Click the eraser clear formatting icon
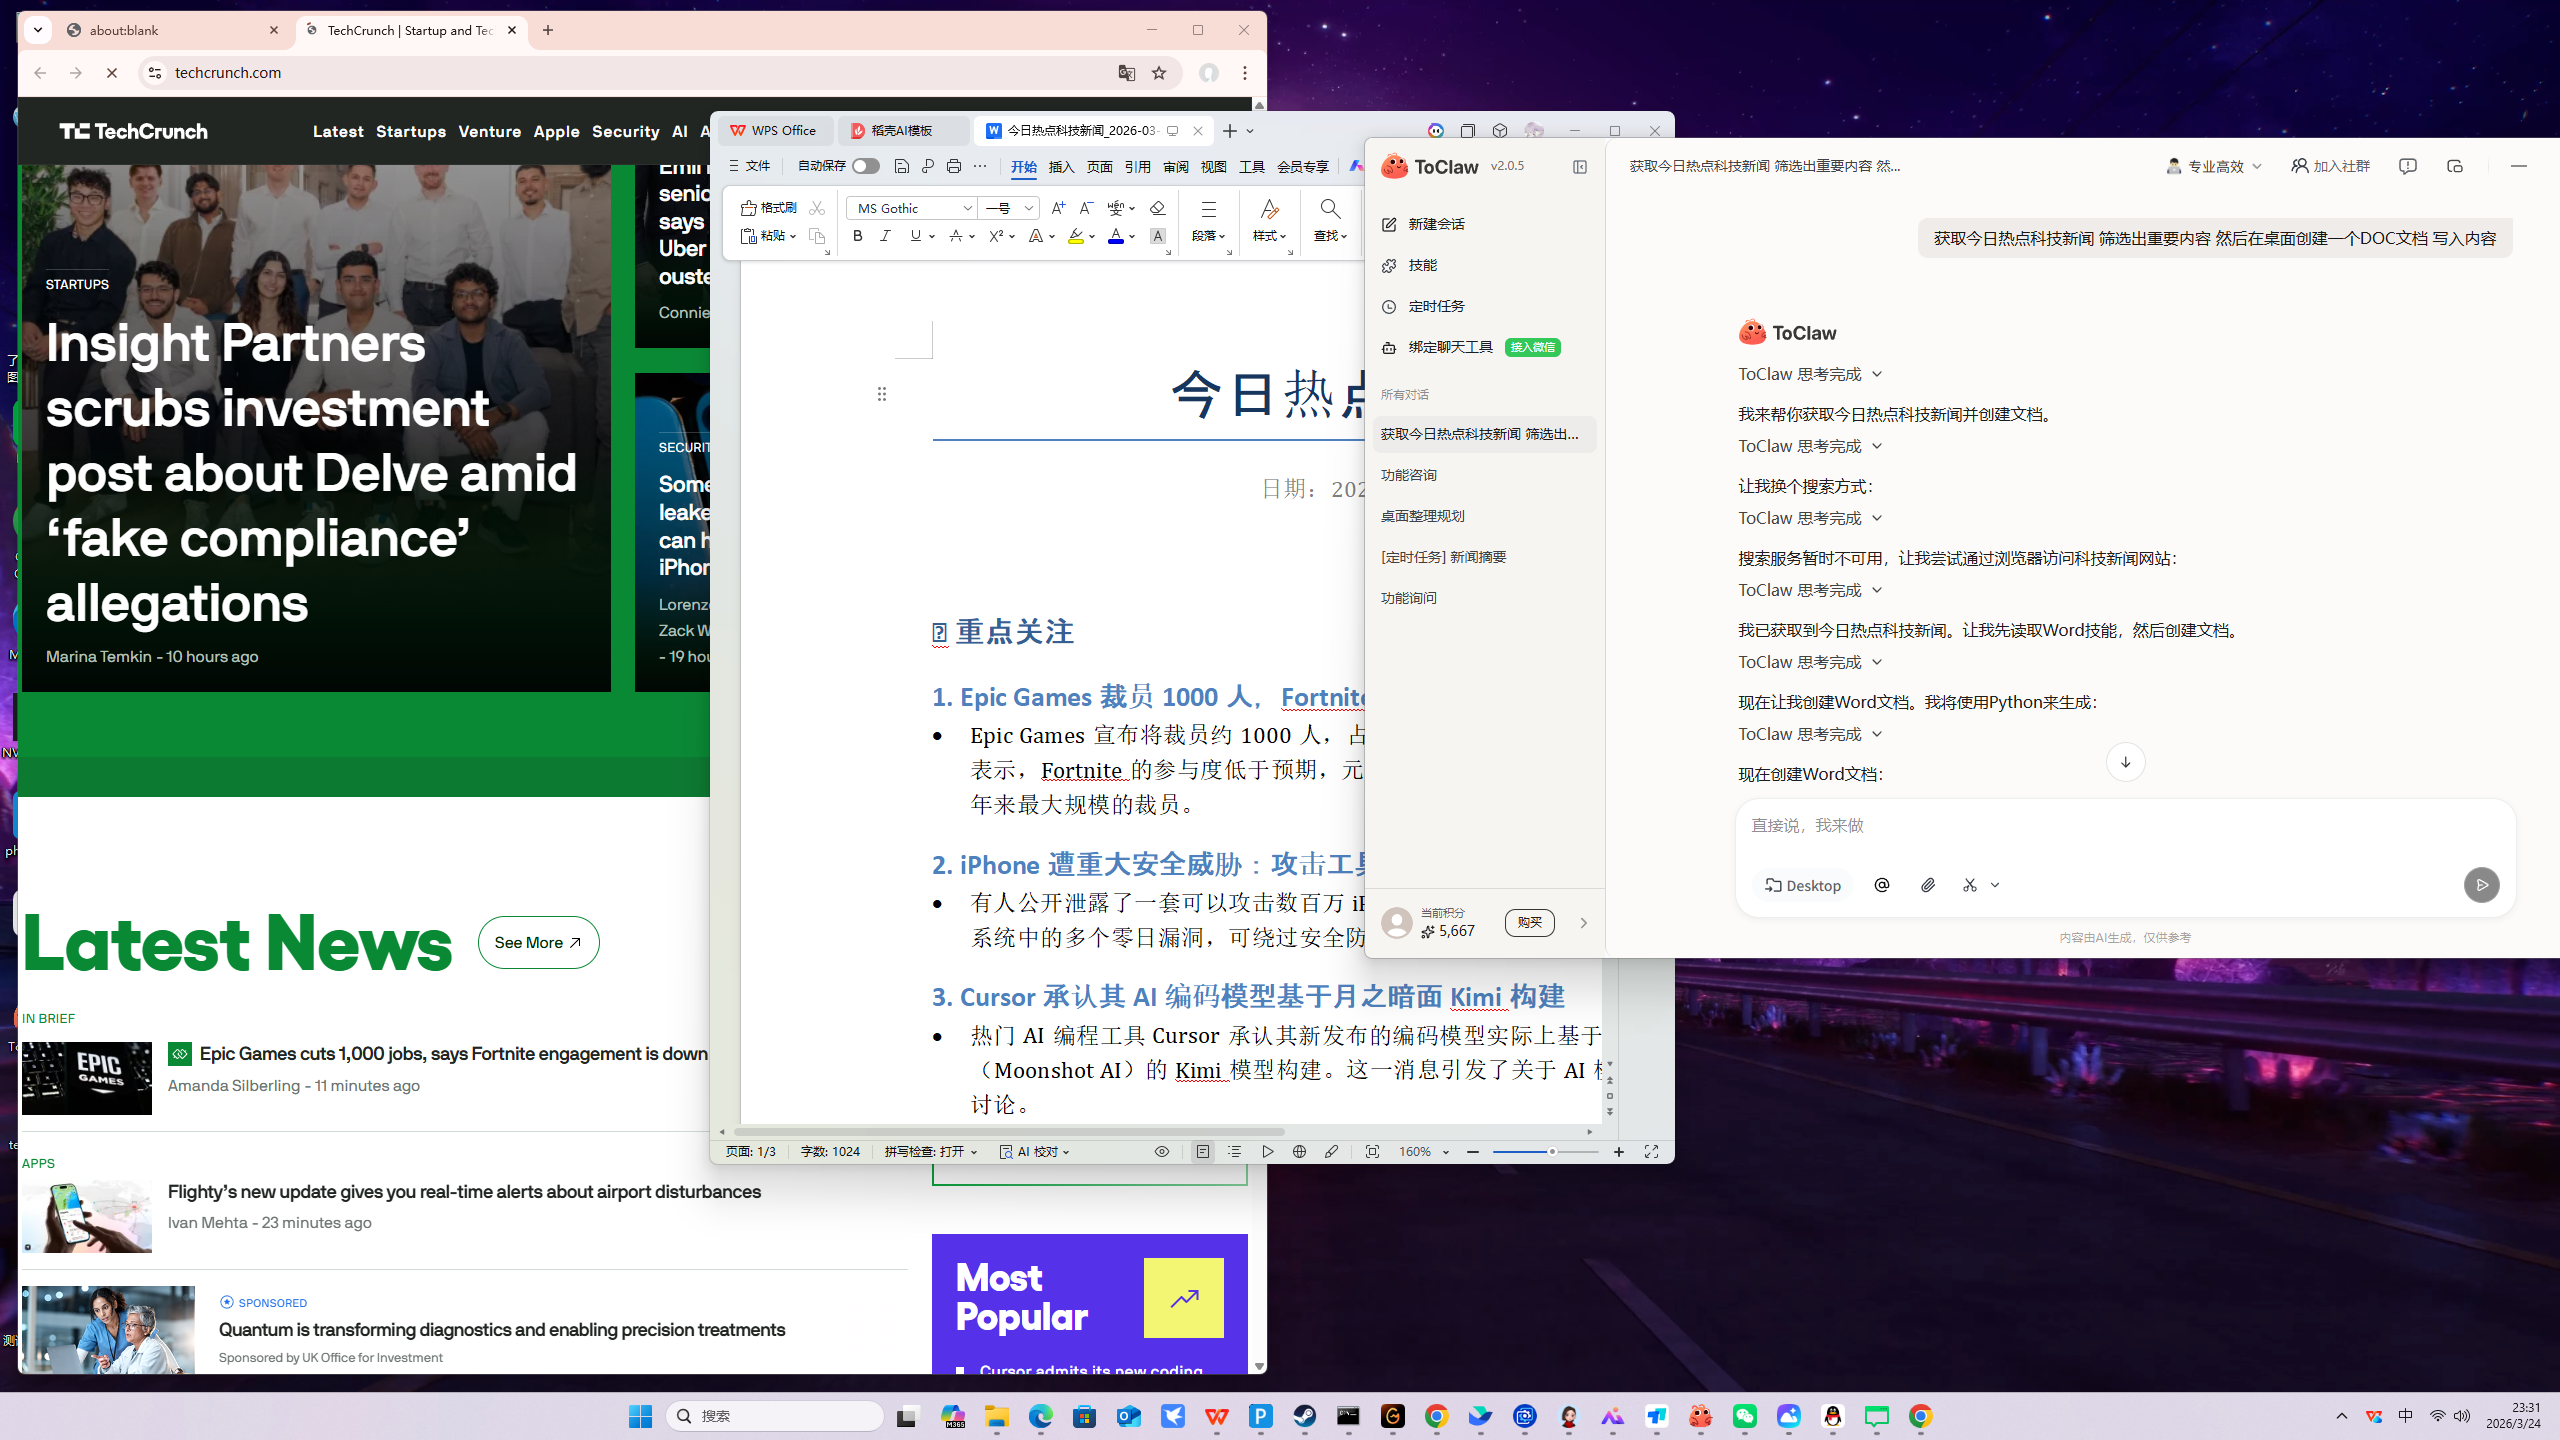 1157,208
